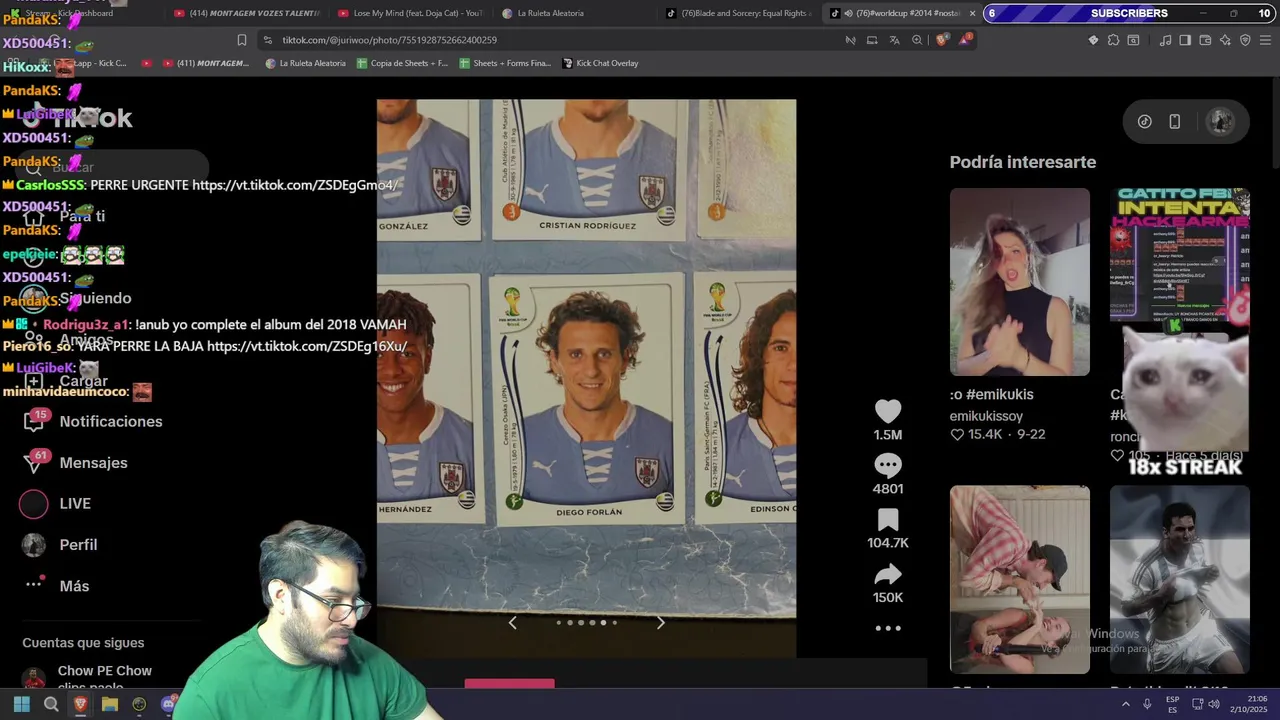
Task: Toggle the browser sidebar panel icon
Action: click(x=1185, y=40)
